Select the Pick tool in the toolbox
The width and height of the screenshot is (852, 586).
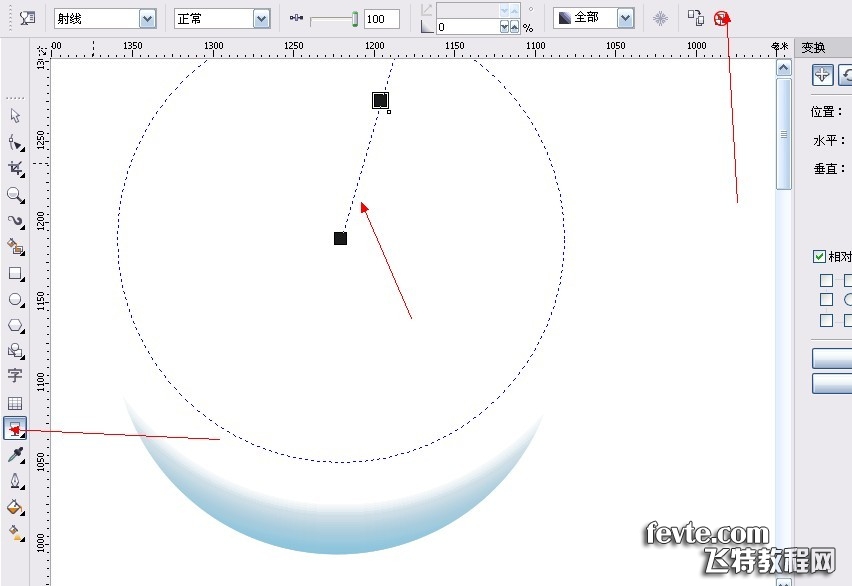15,116
